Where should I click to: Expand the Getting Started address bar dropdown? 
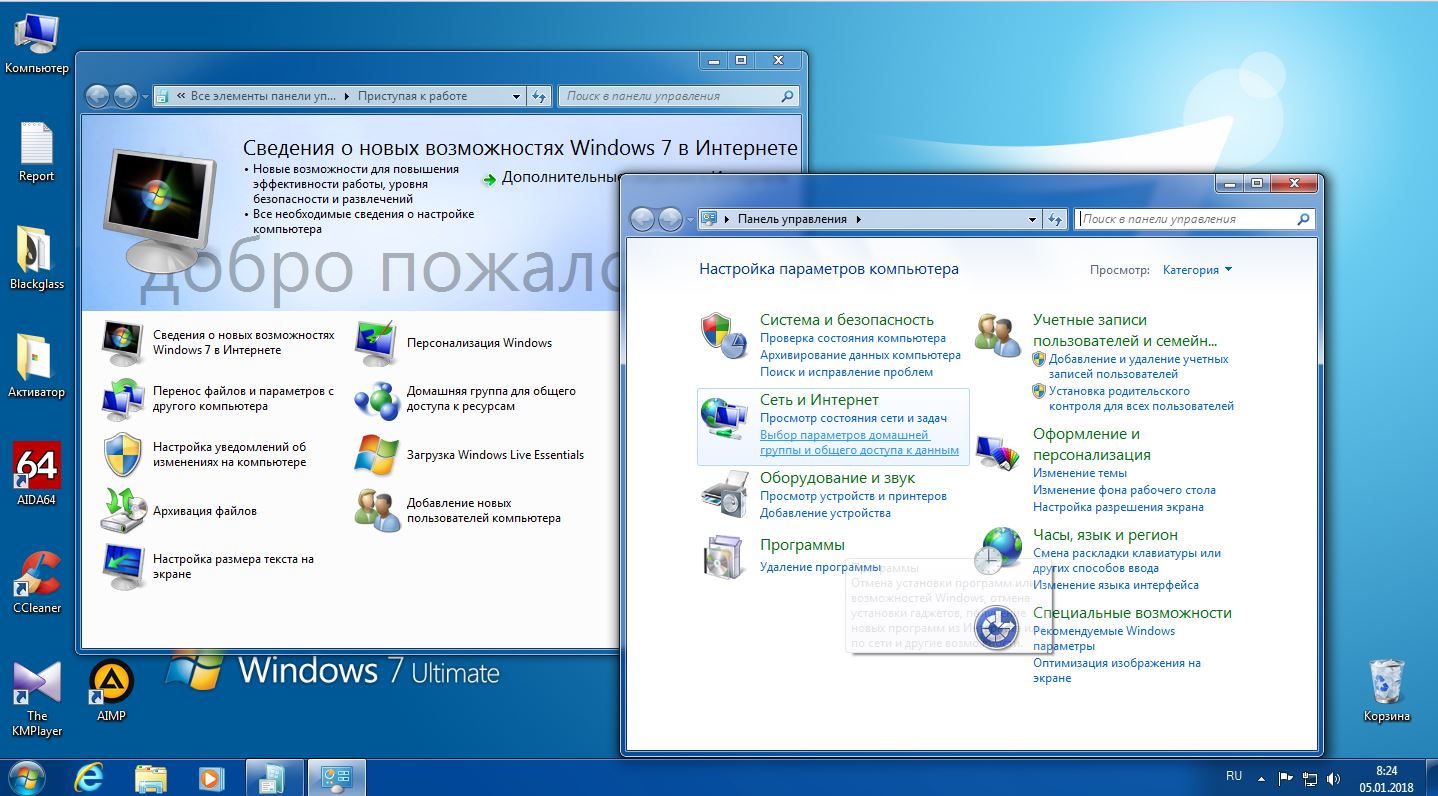516,96
